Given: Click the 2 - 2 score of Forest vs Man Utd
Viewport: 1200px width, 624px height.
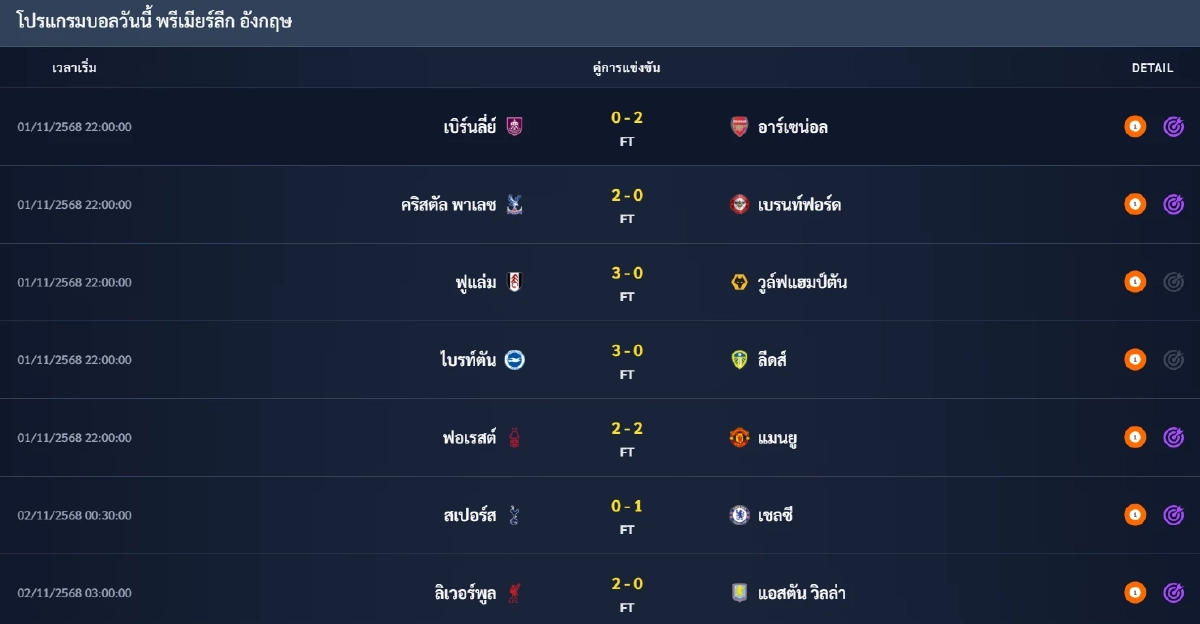Looking at the screenshot, I should 627,429.
